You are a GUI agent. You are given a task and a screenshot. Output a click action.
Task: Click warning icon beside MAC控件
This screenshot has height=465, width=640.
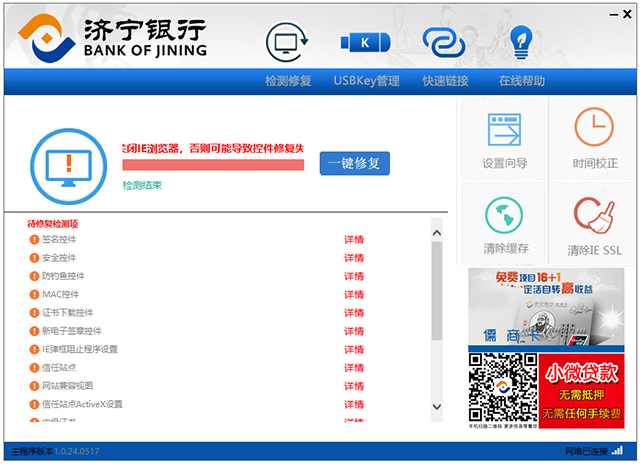pyautogui.click(x=34, y=294)
